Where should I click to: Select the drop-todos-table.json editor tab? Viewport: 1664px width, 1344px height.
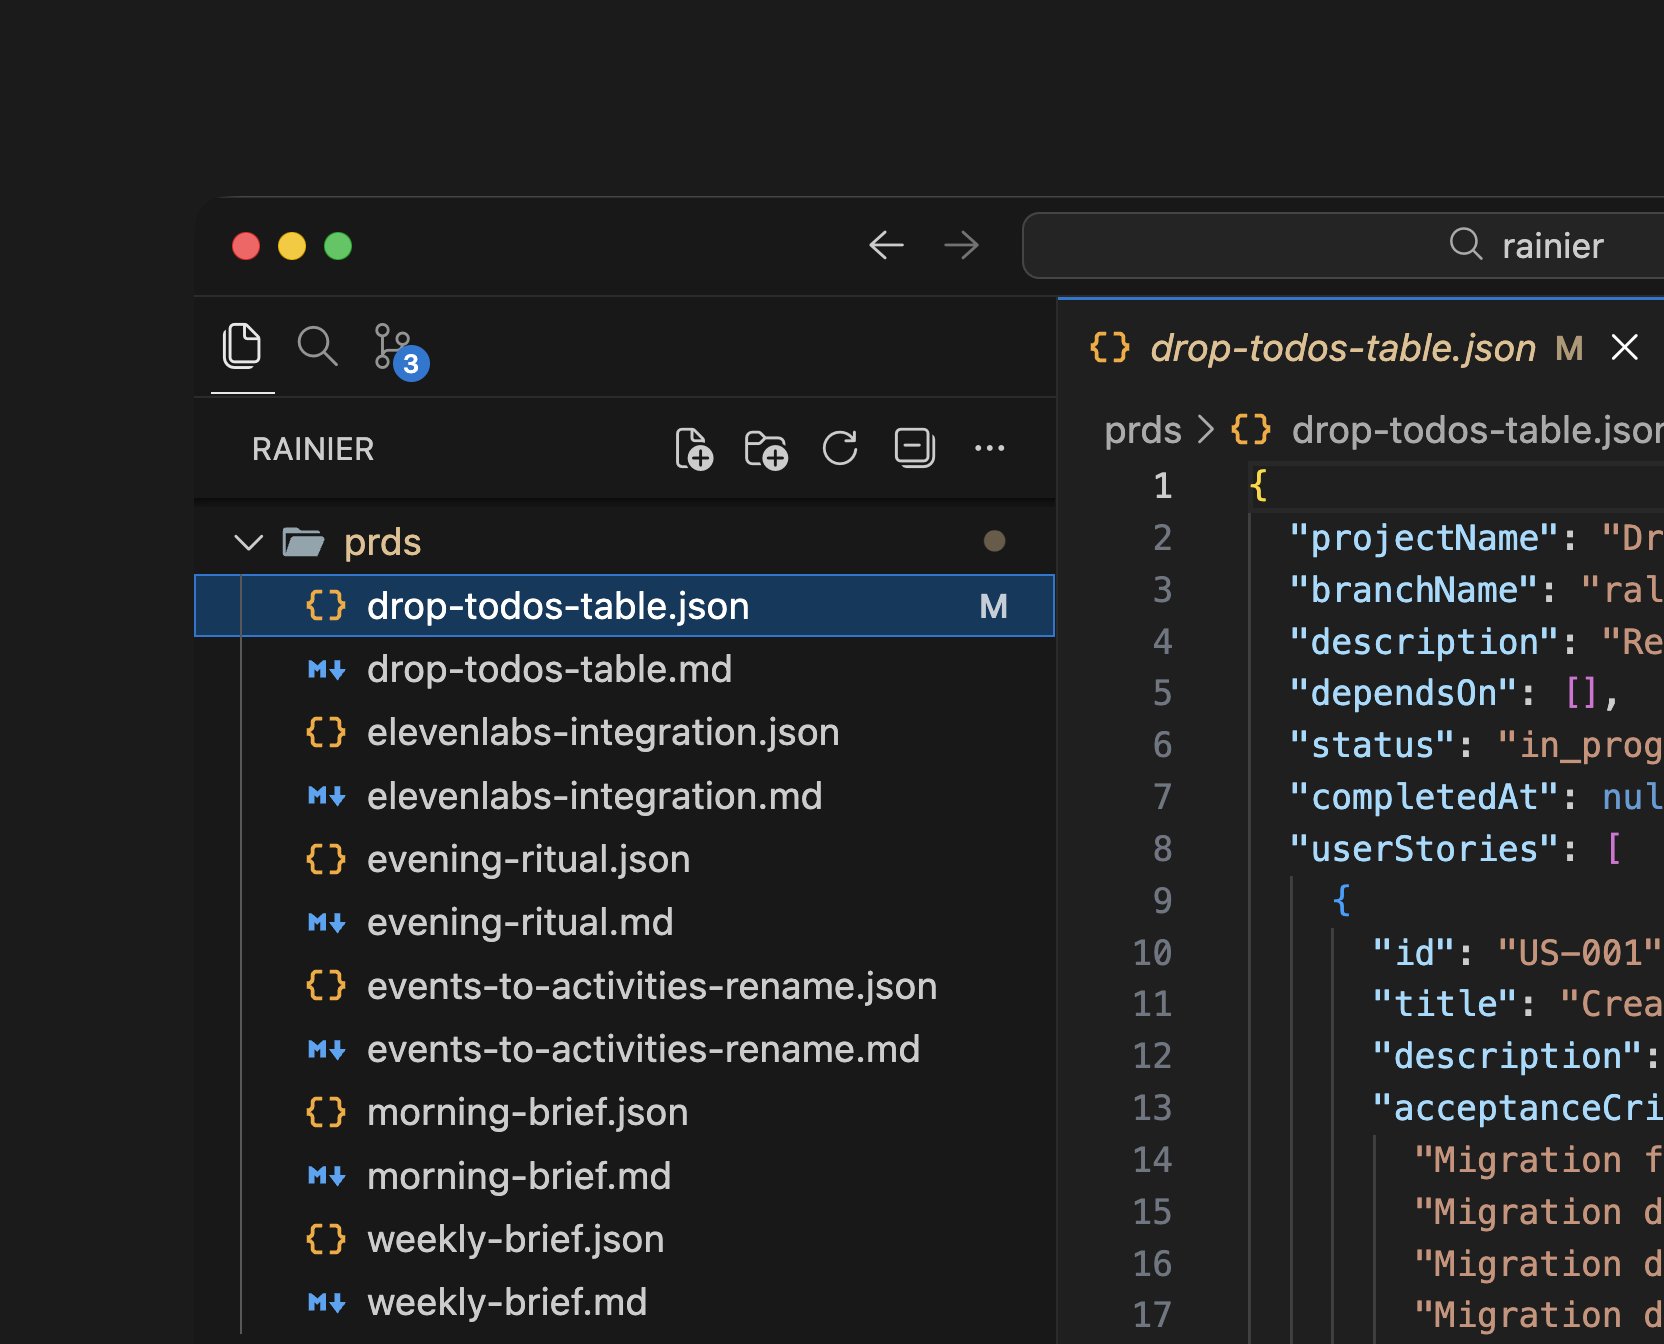pos(1342,348)
